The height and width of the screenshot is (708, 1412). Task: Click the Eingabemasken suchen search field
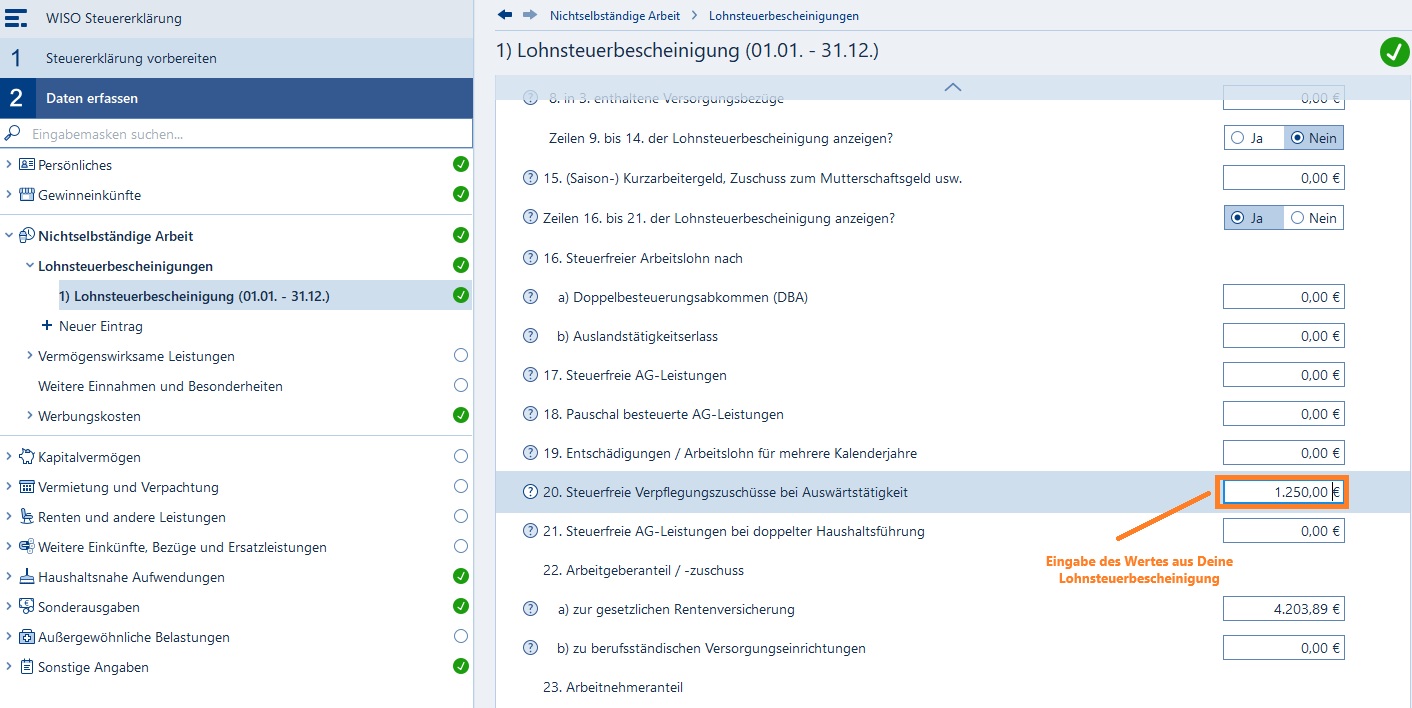(236, 133)
